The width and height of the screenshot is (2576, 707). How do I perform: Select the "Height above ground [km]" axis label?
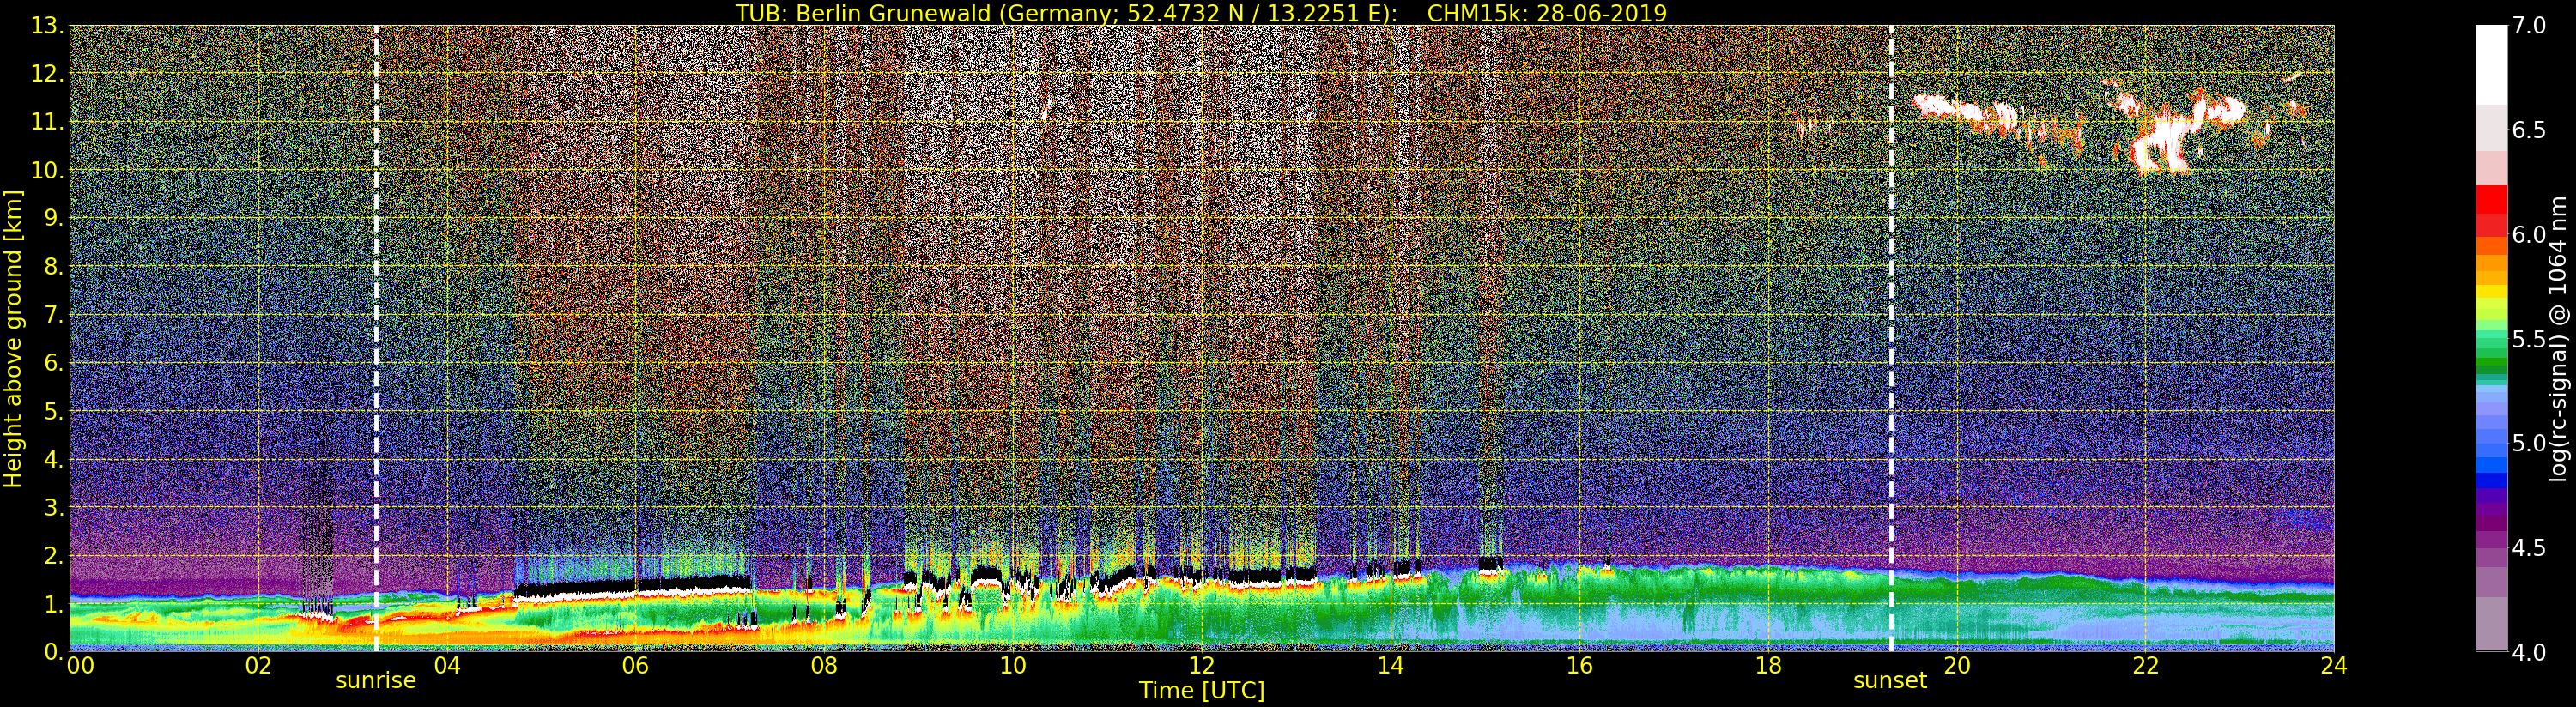click(13, 338)
